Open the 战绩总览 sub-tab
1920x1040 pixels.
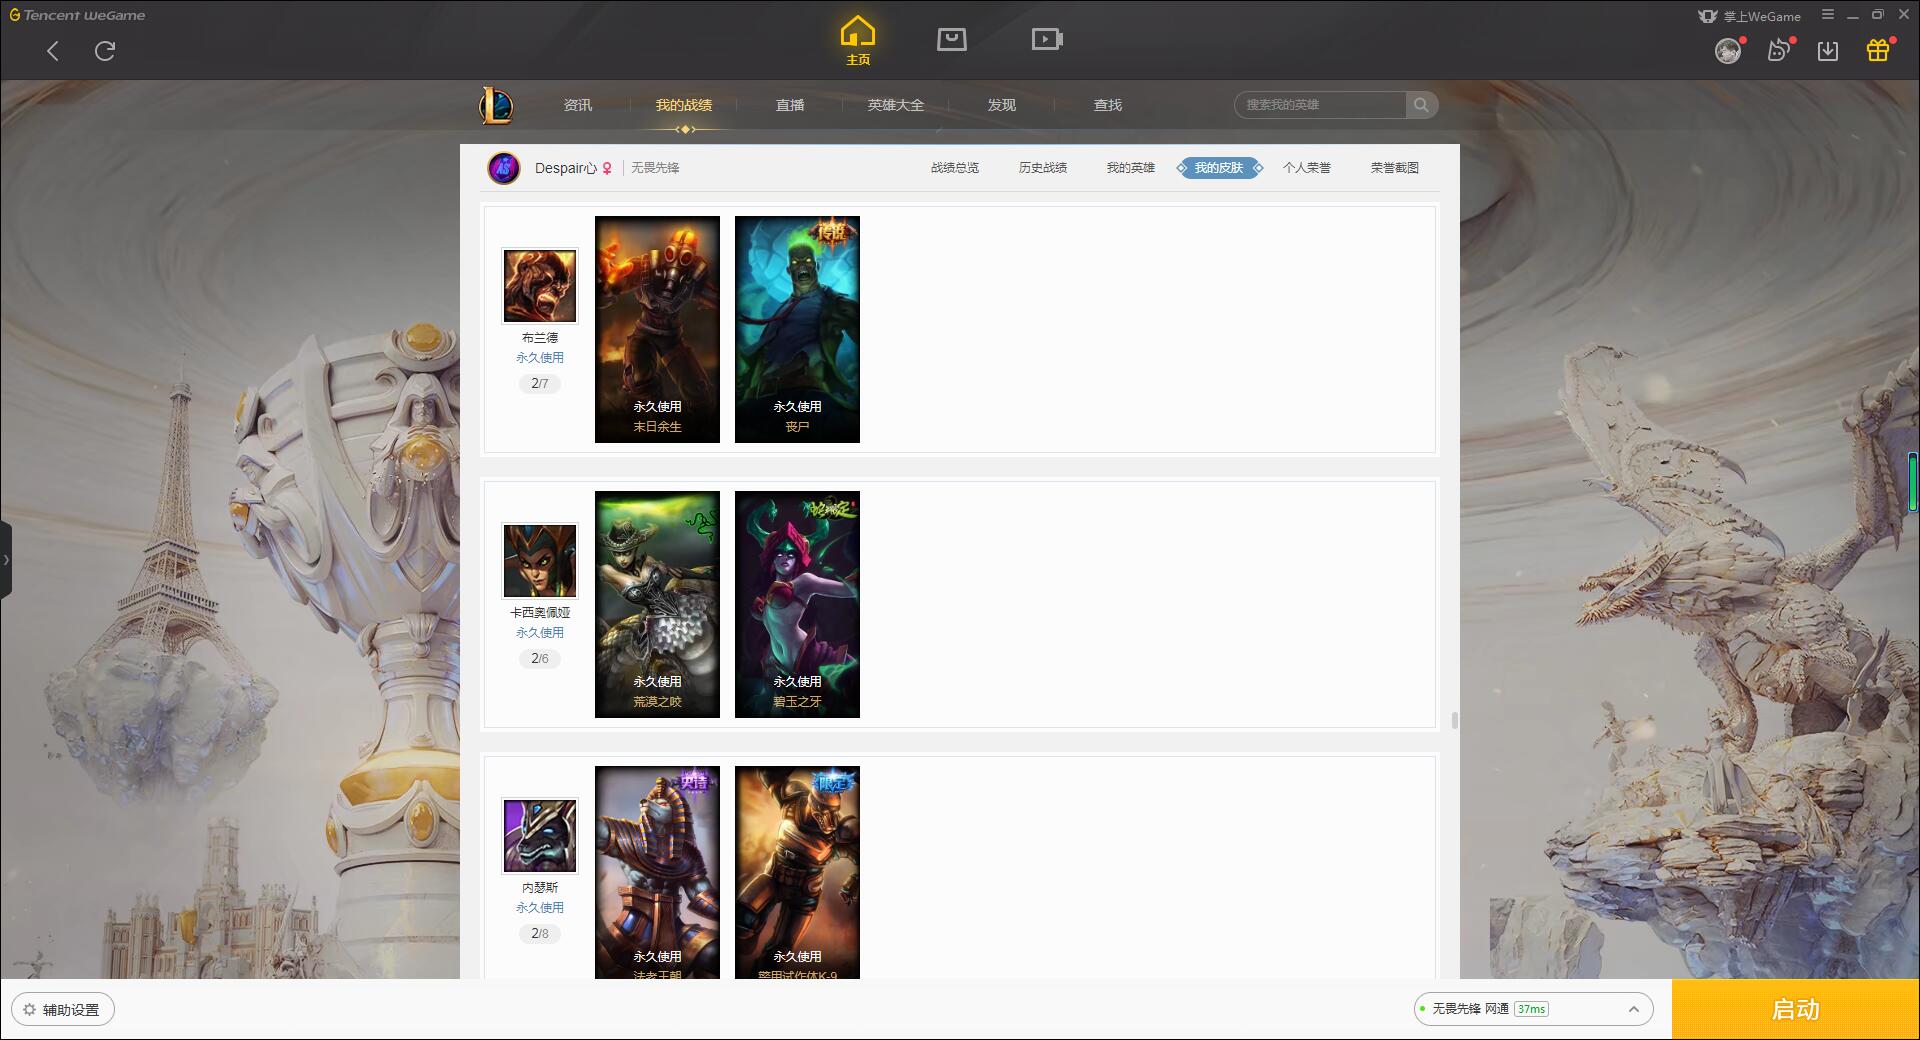[x=955, y=168]
